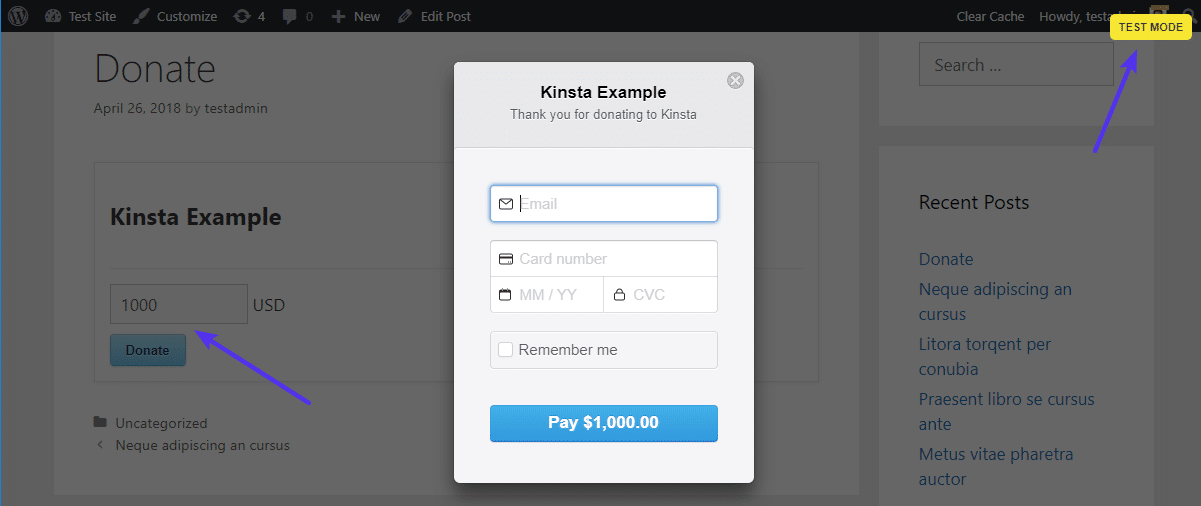Focus the Email field in payment form

tap(615, 204)
